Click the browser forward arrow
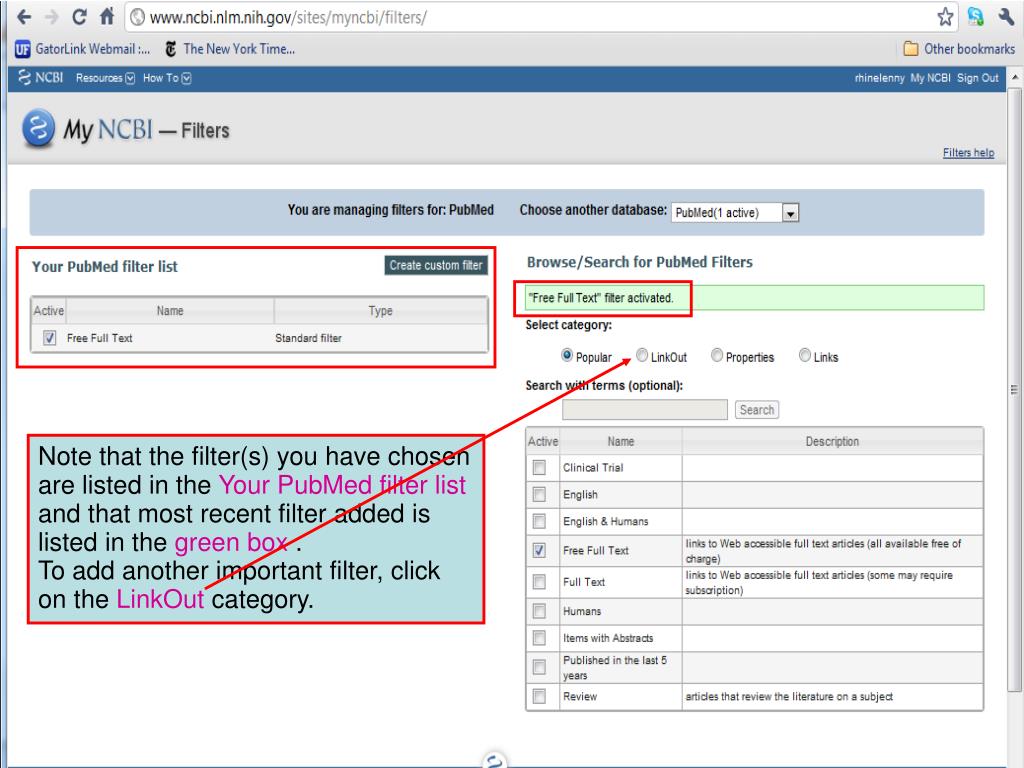Screen dimensions: 1024x768 pyautogui.click(x=52, y=17)
